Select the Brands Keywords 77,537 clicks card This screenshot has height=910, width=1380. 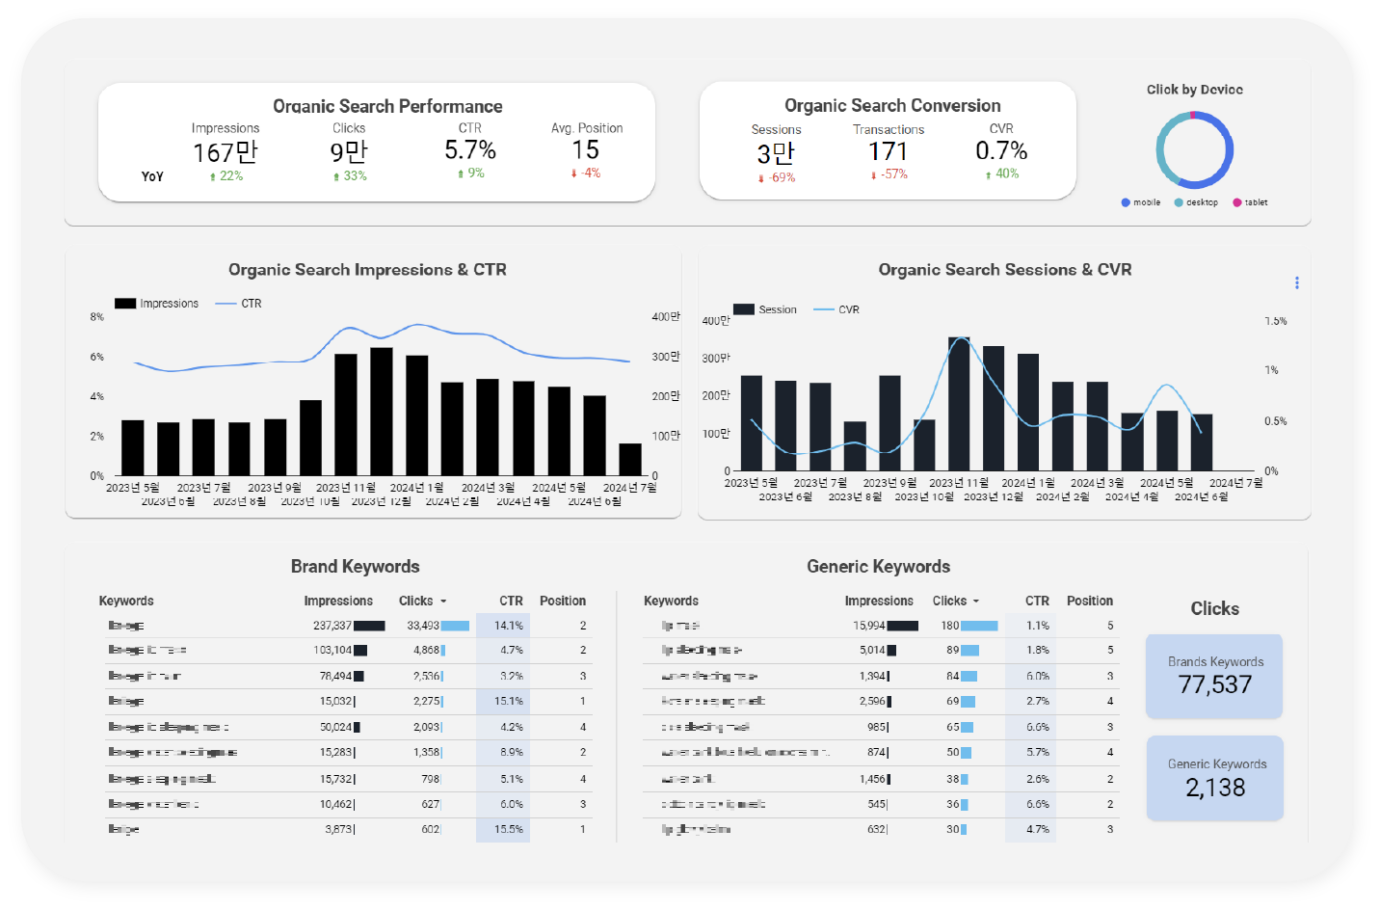tap(1214, 676)
